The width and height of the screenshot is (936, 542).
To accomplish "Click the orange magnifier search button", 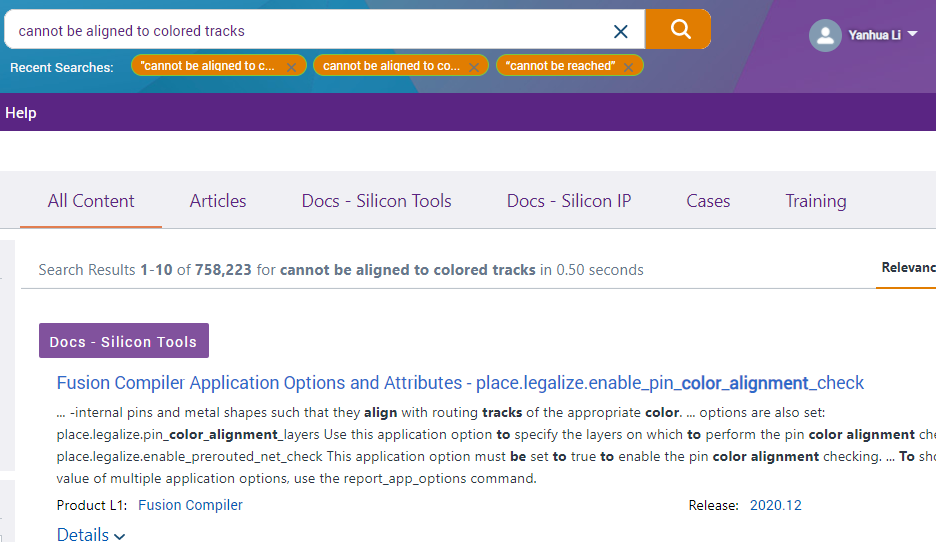I will click(678, 30).
